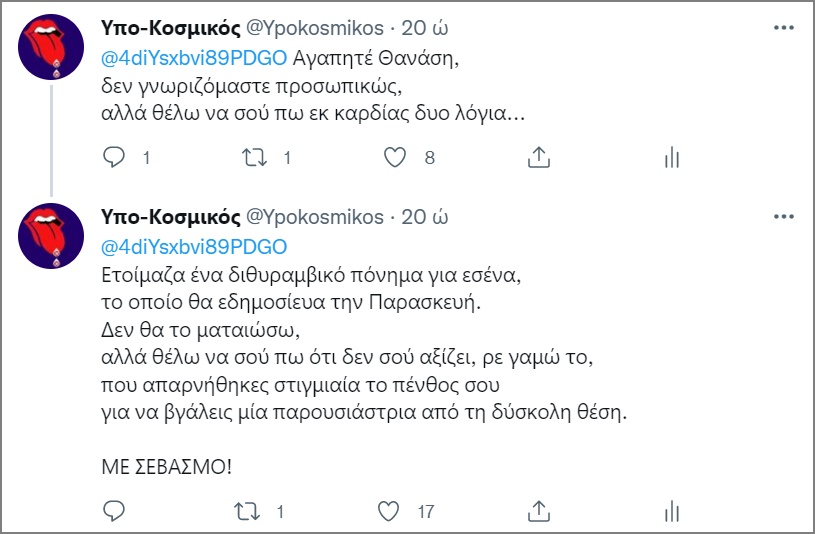Reply to the first tweet
The width and height of the screenshot is (815, 534).
[116, 157]
